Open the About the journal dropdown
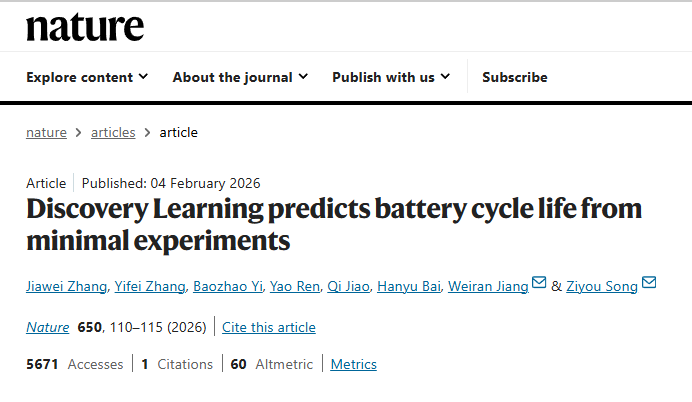The height and width of the screenshot is (402, 692). click(240, 77)
